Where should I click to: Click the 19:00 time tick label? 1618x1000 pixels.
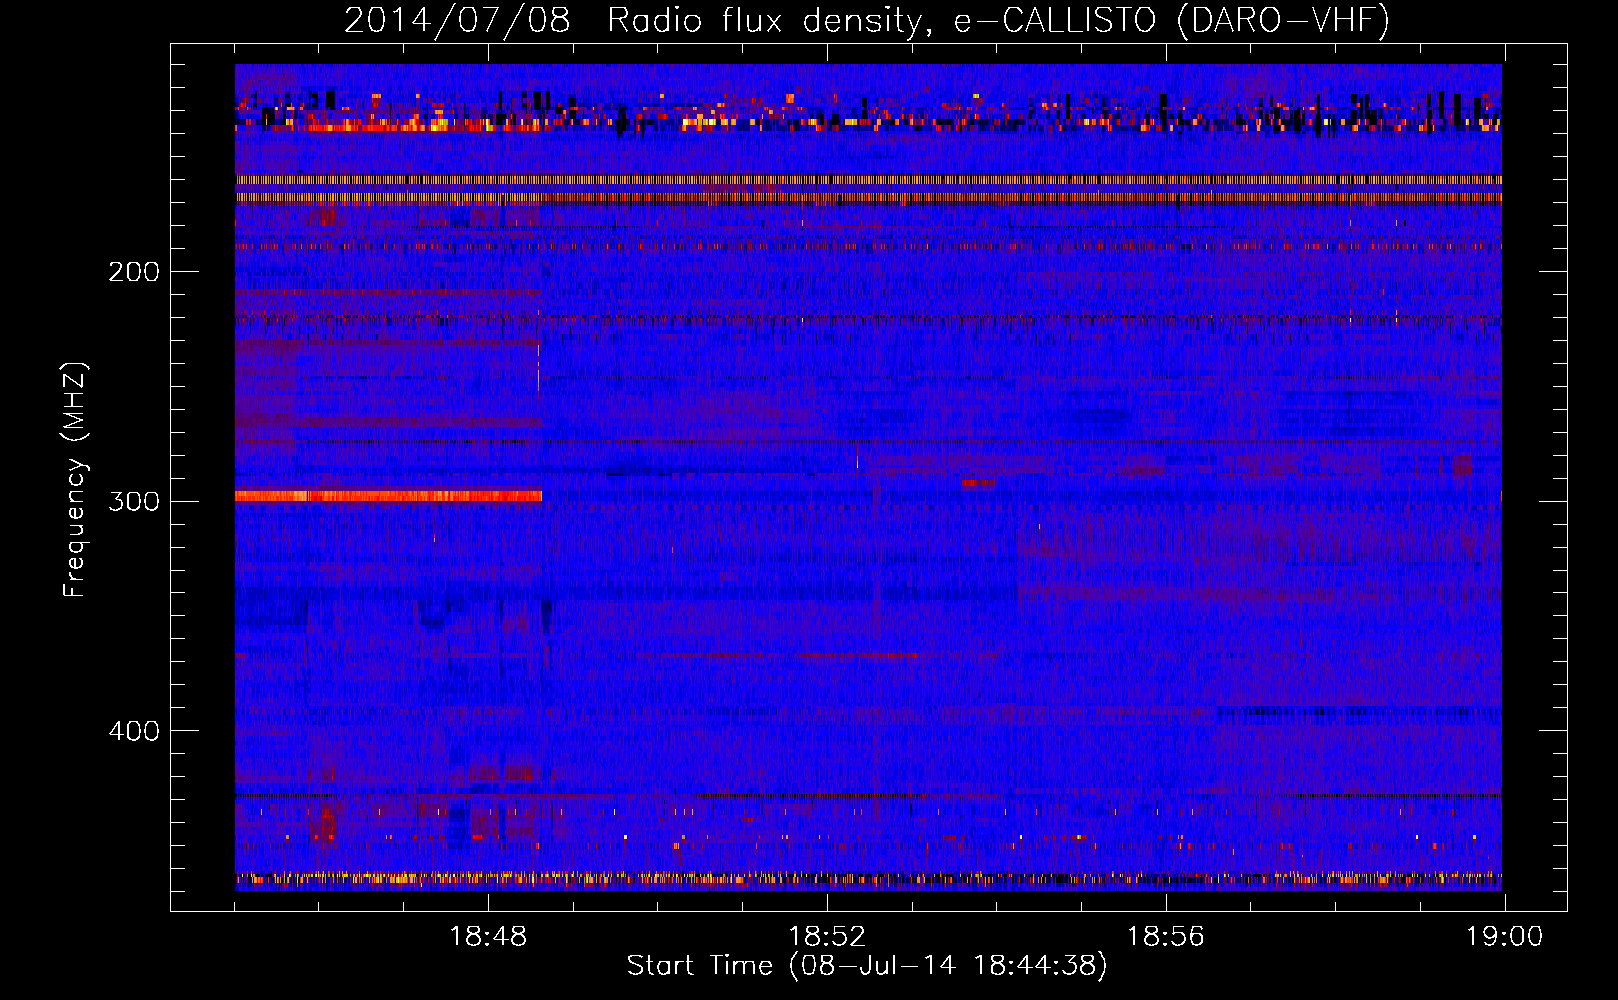(1505, 937)
